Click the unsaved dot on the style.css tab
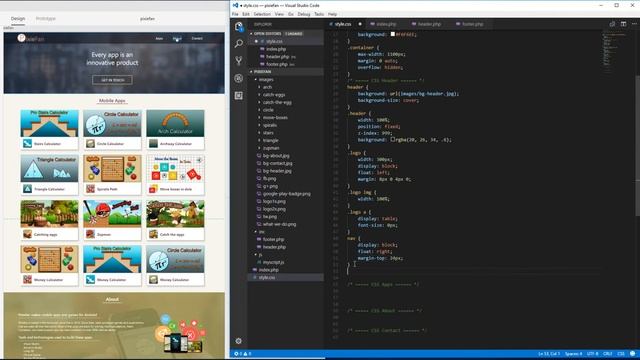This screenshot has width=640, height=360. [x=360, y=24]
